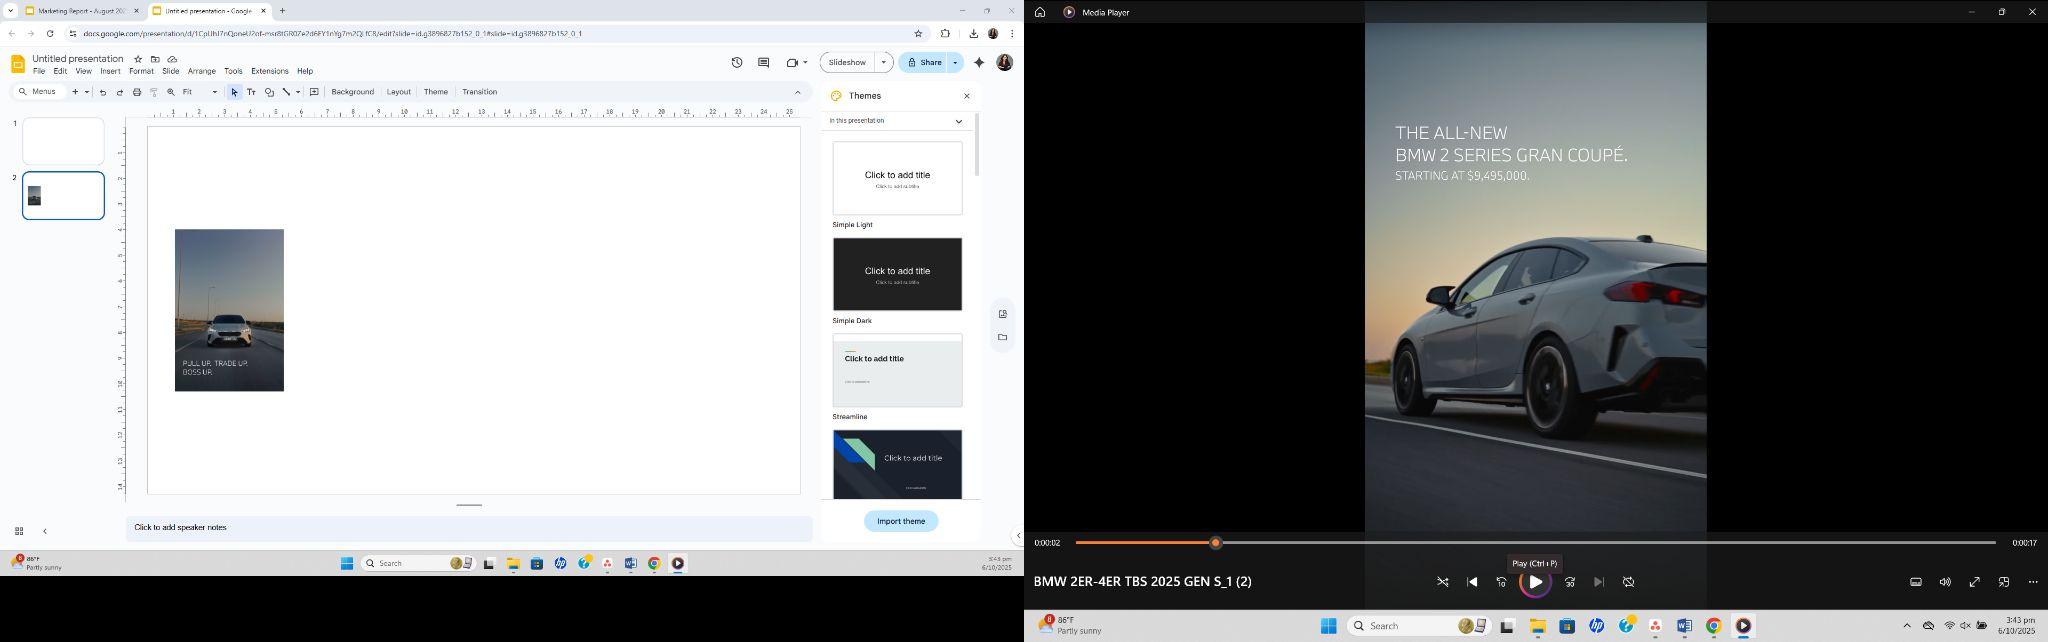Open version history clock icon
This screenshot has height=642, width=2048.
pos(737,62)
